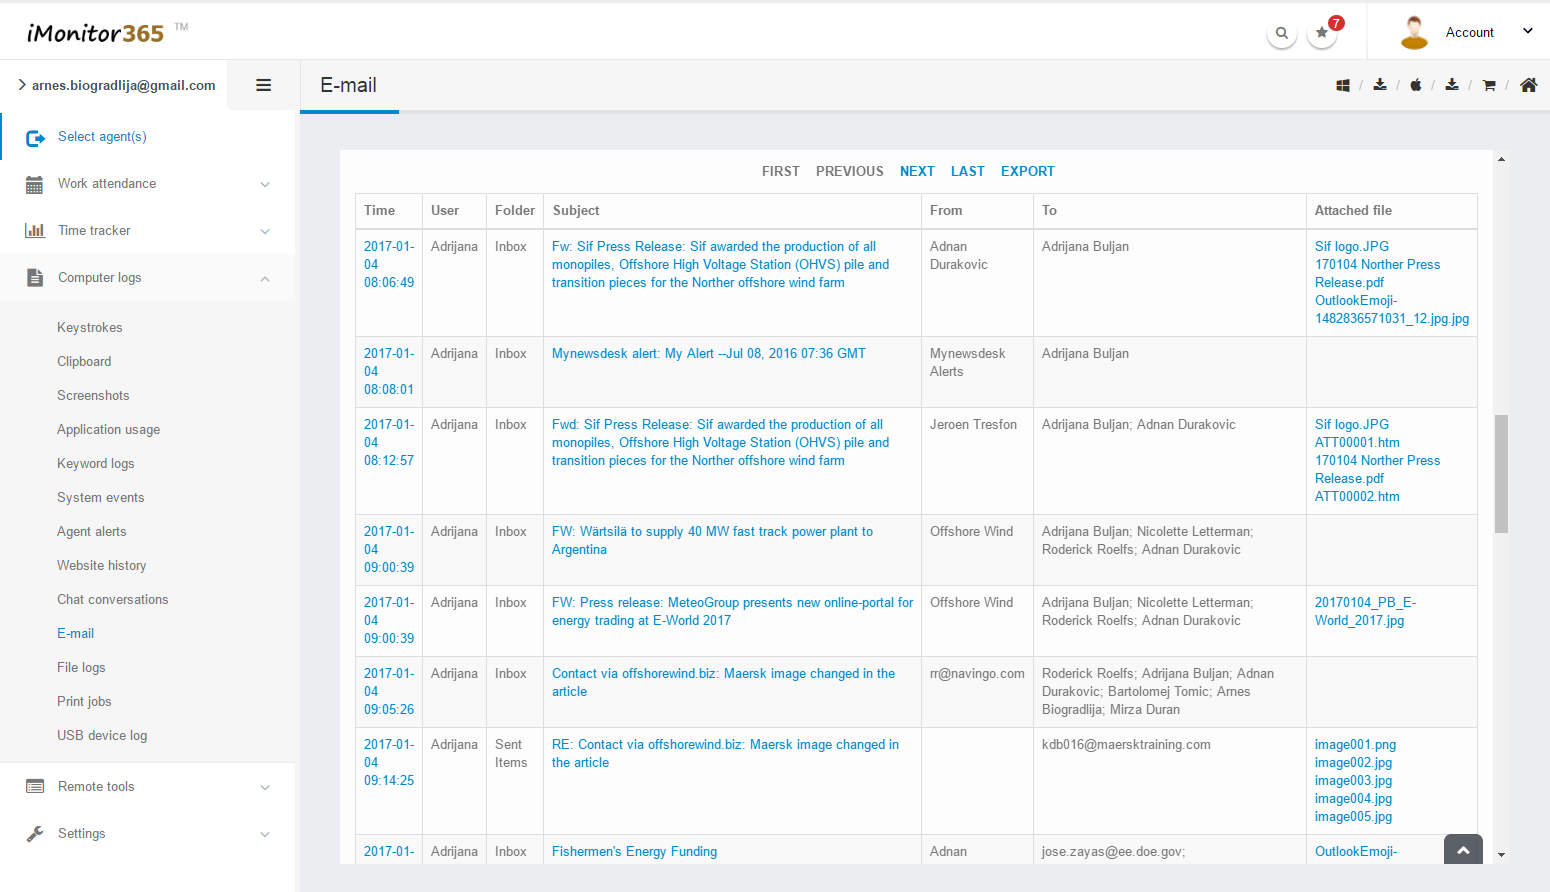1550x892 pixels.
Task: Open the Account dropdown
Action: (1468, 33)
